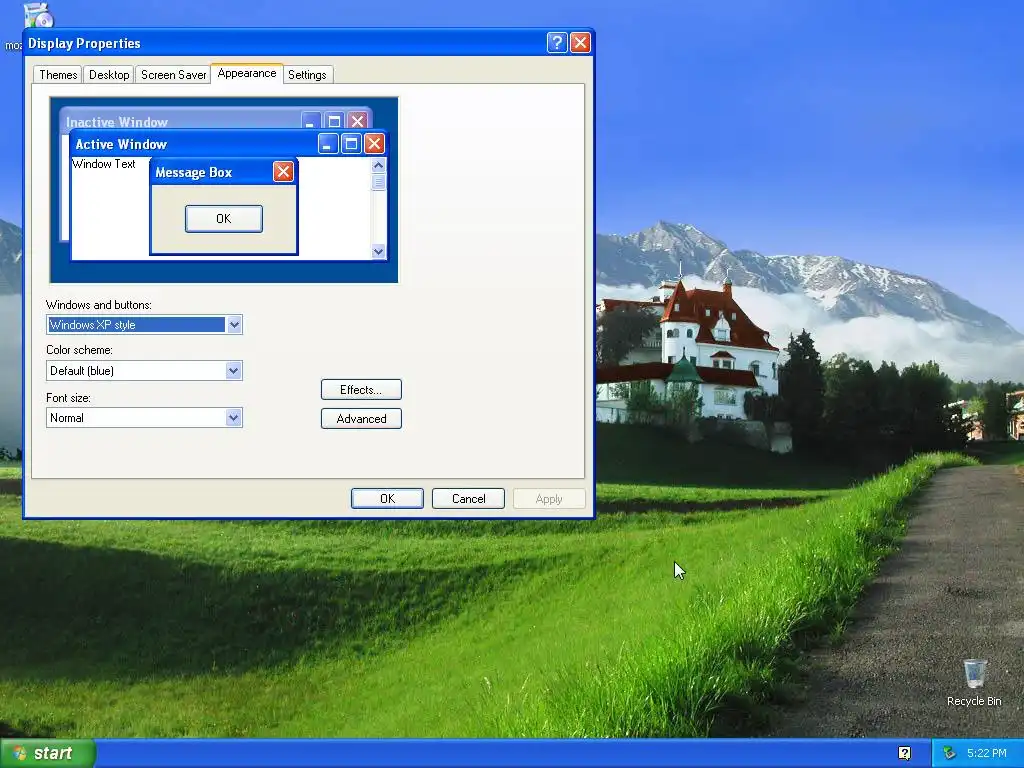Open the Screen Saver tab
This screenshot has width=1024, height=768.
[173, 74]
